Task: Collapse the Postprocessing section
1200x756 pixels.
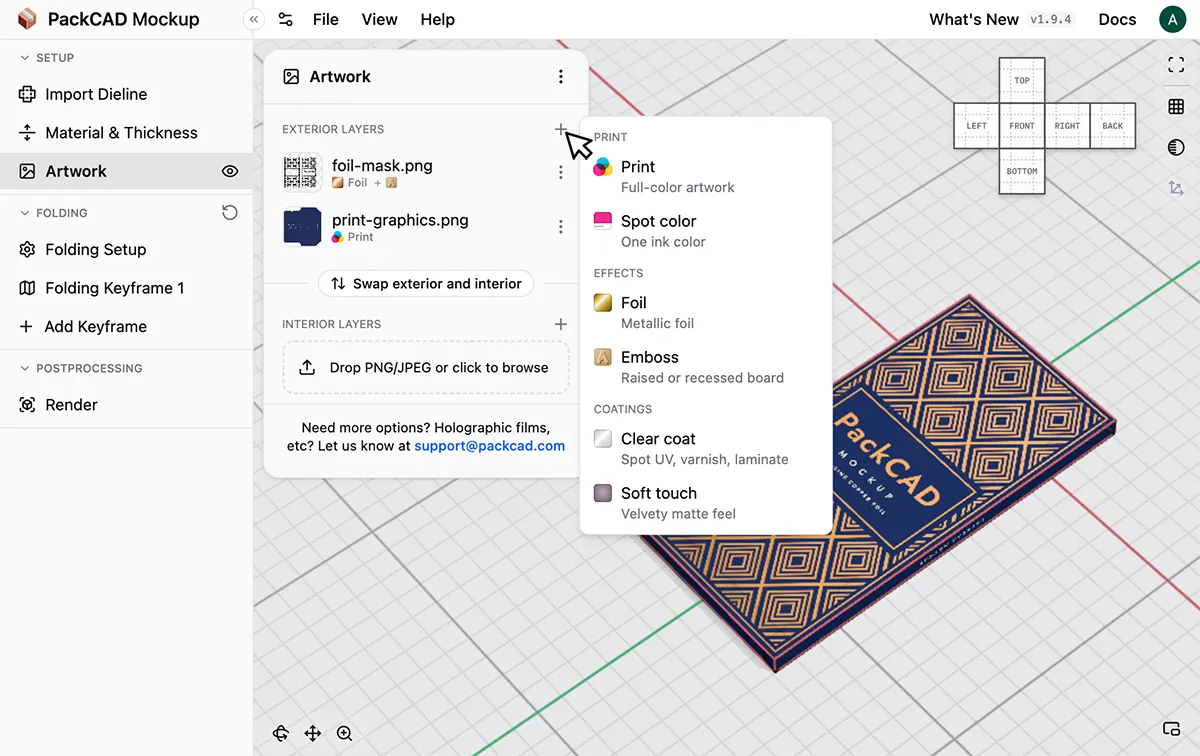Action: [x=81, y=368]
